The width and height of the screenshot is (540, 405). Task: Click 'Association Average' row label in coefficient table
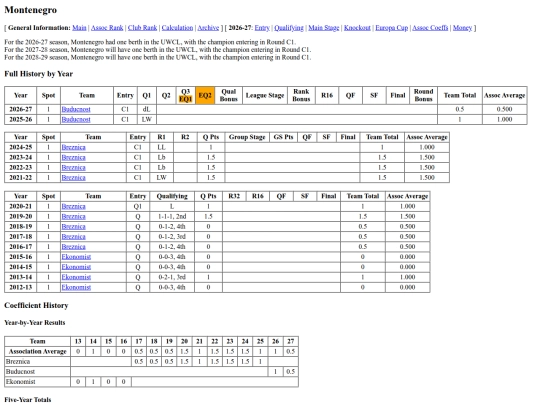coord(37,352)
